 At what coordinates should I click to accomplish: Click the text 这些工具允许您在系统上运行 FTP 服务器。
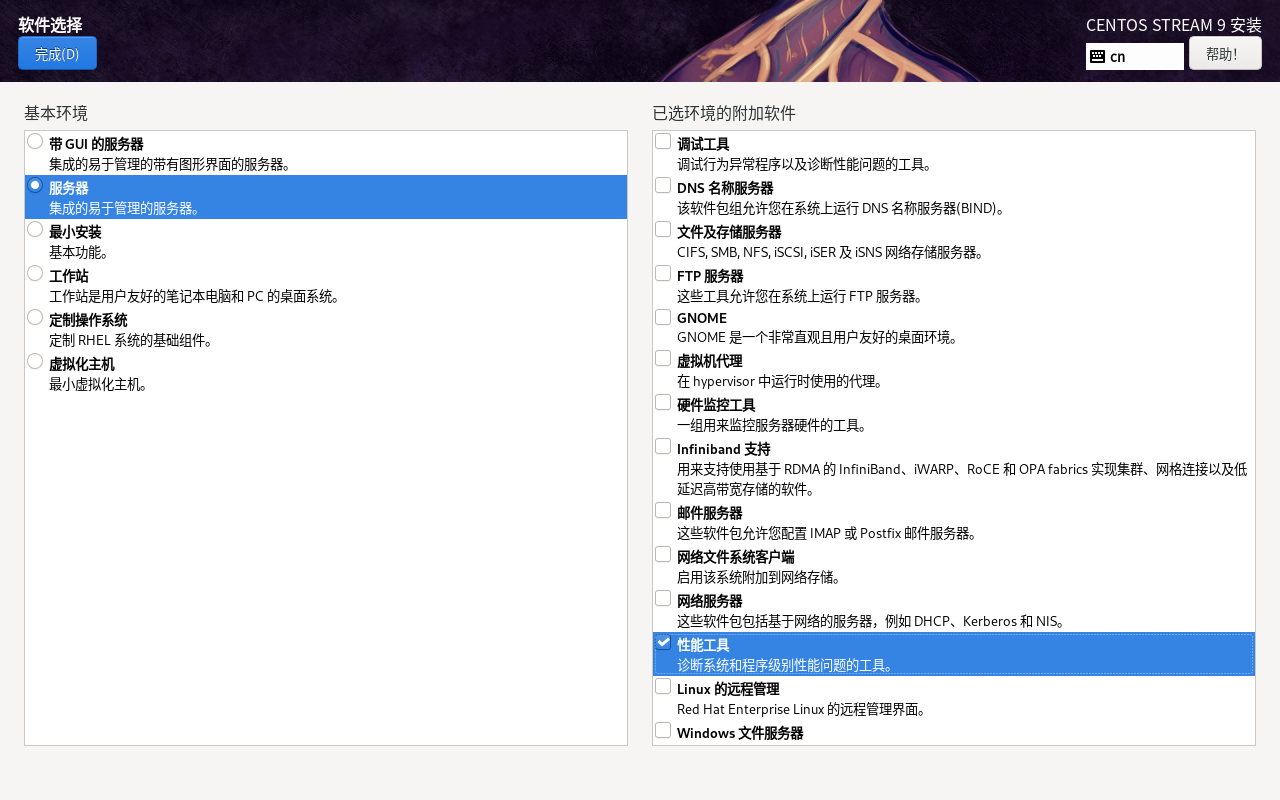(800, 296)
